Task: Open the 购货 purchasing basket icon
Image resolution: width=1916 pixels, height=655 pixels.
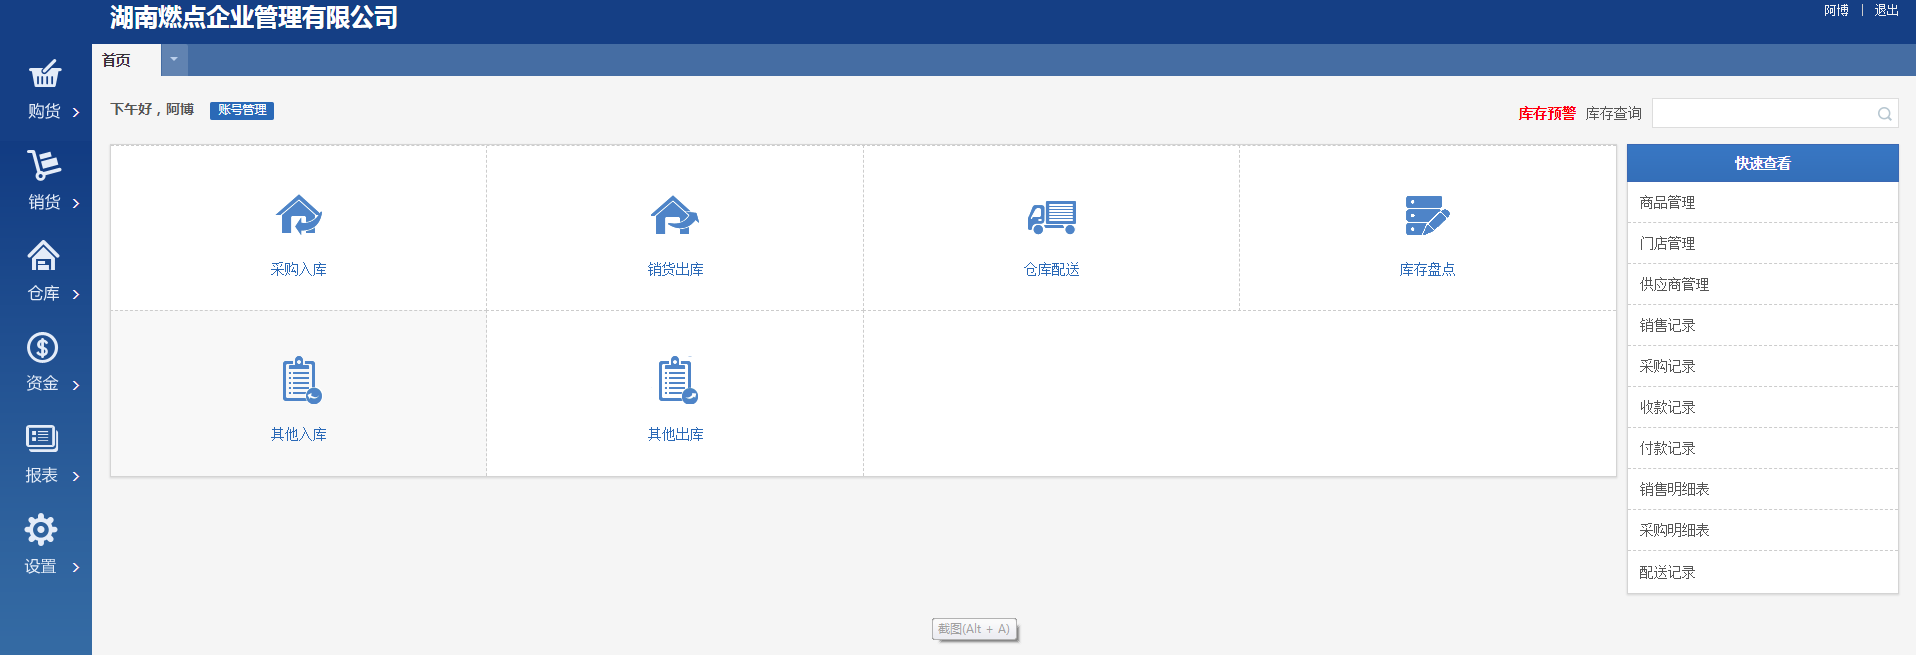Action: pyautogui.click(x=45, y=74)
